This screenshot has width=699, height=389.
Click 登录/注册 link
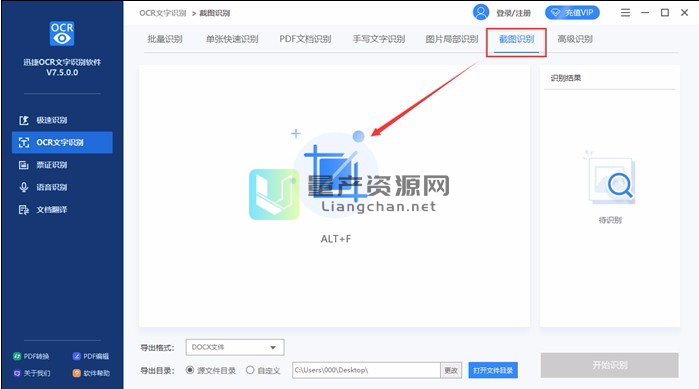(514, 13)
